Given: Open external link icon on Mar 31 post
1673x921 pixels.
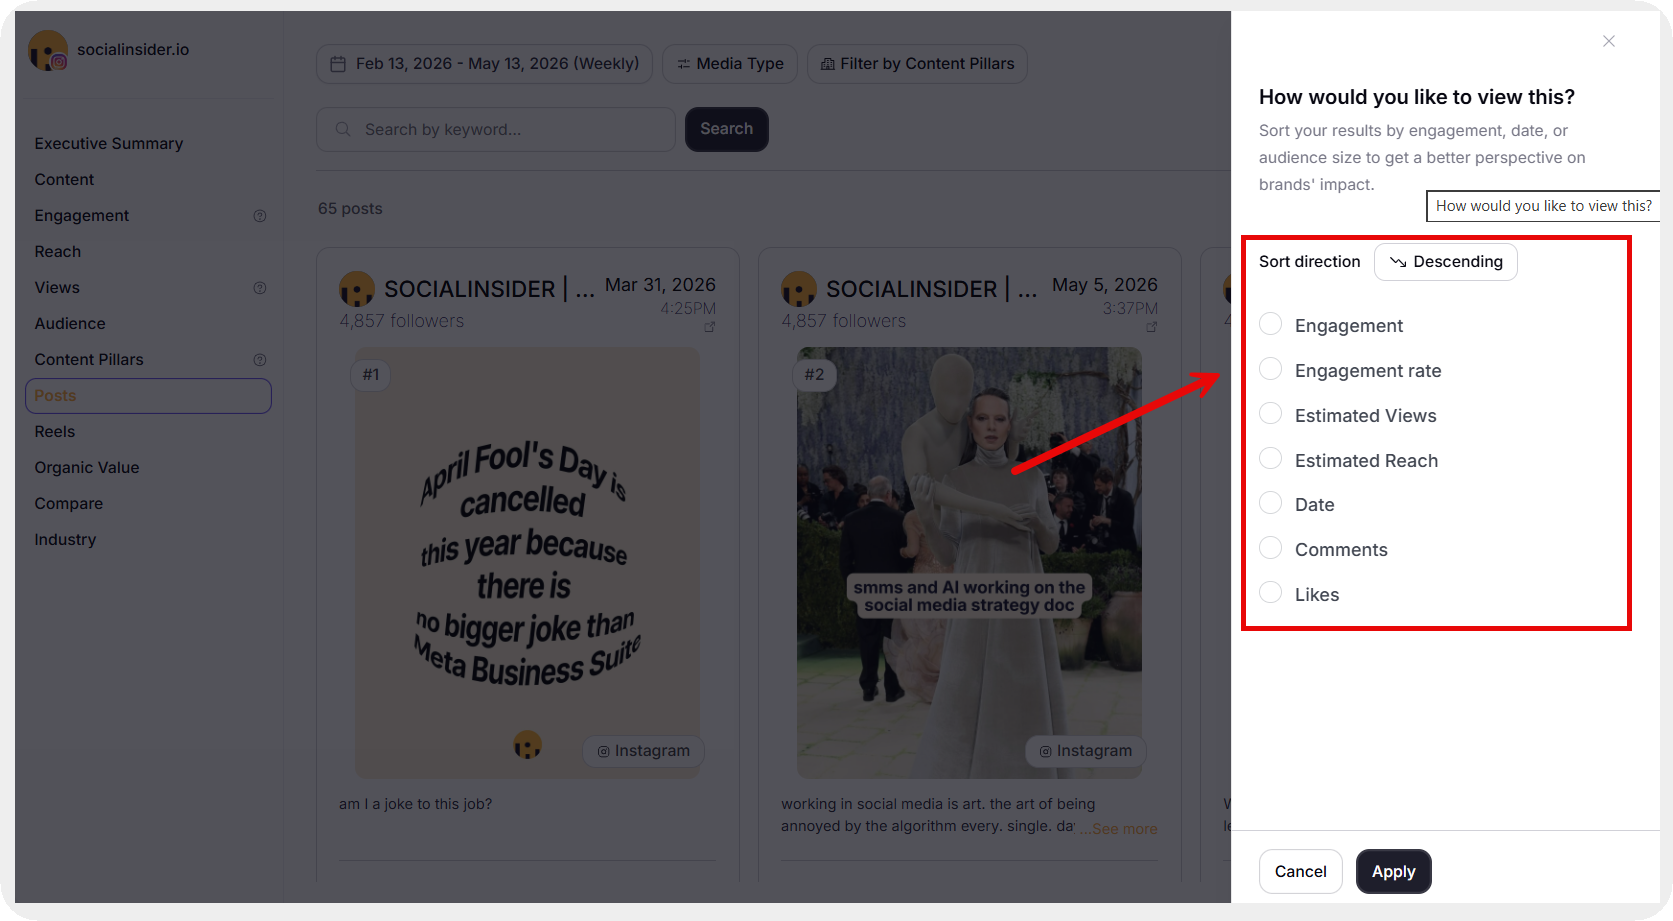Looking at the screenshot, I should click(709, 327).
